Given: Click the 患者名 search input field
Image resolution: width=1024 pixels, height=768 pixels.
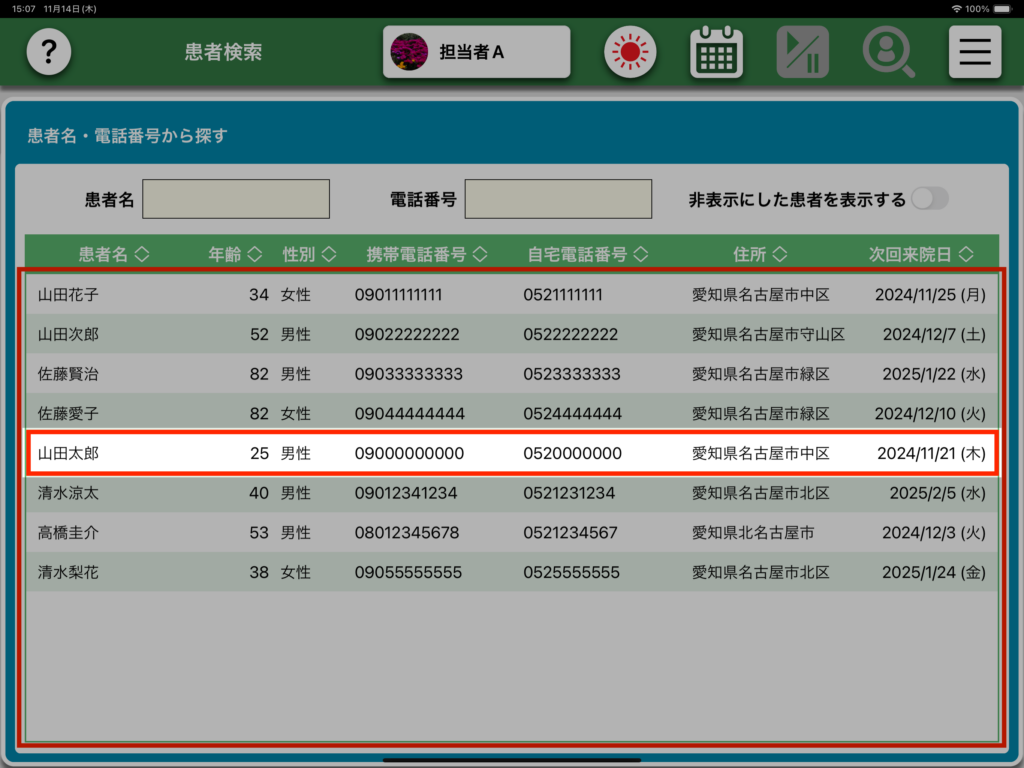Looking at the screenshot, I should [236, 199].
